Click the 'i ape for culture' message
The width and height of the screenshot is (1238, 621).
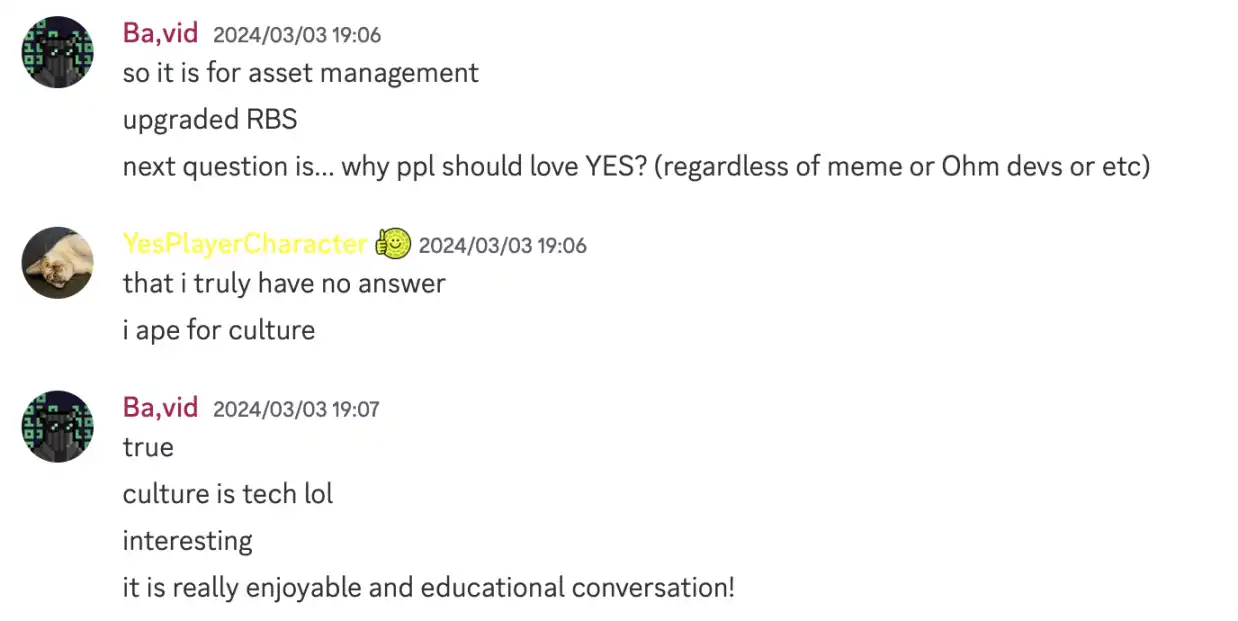[x=218, y=330]
